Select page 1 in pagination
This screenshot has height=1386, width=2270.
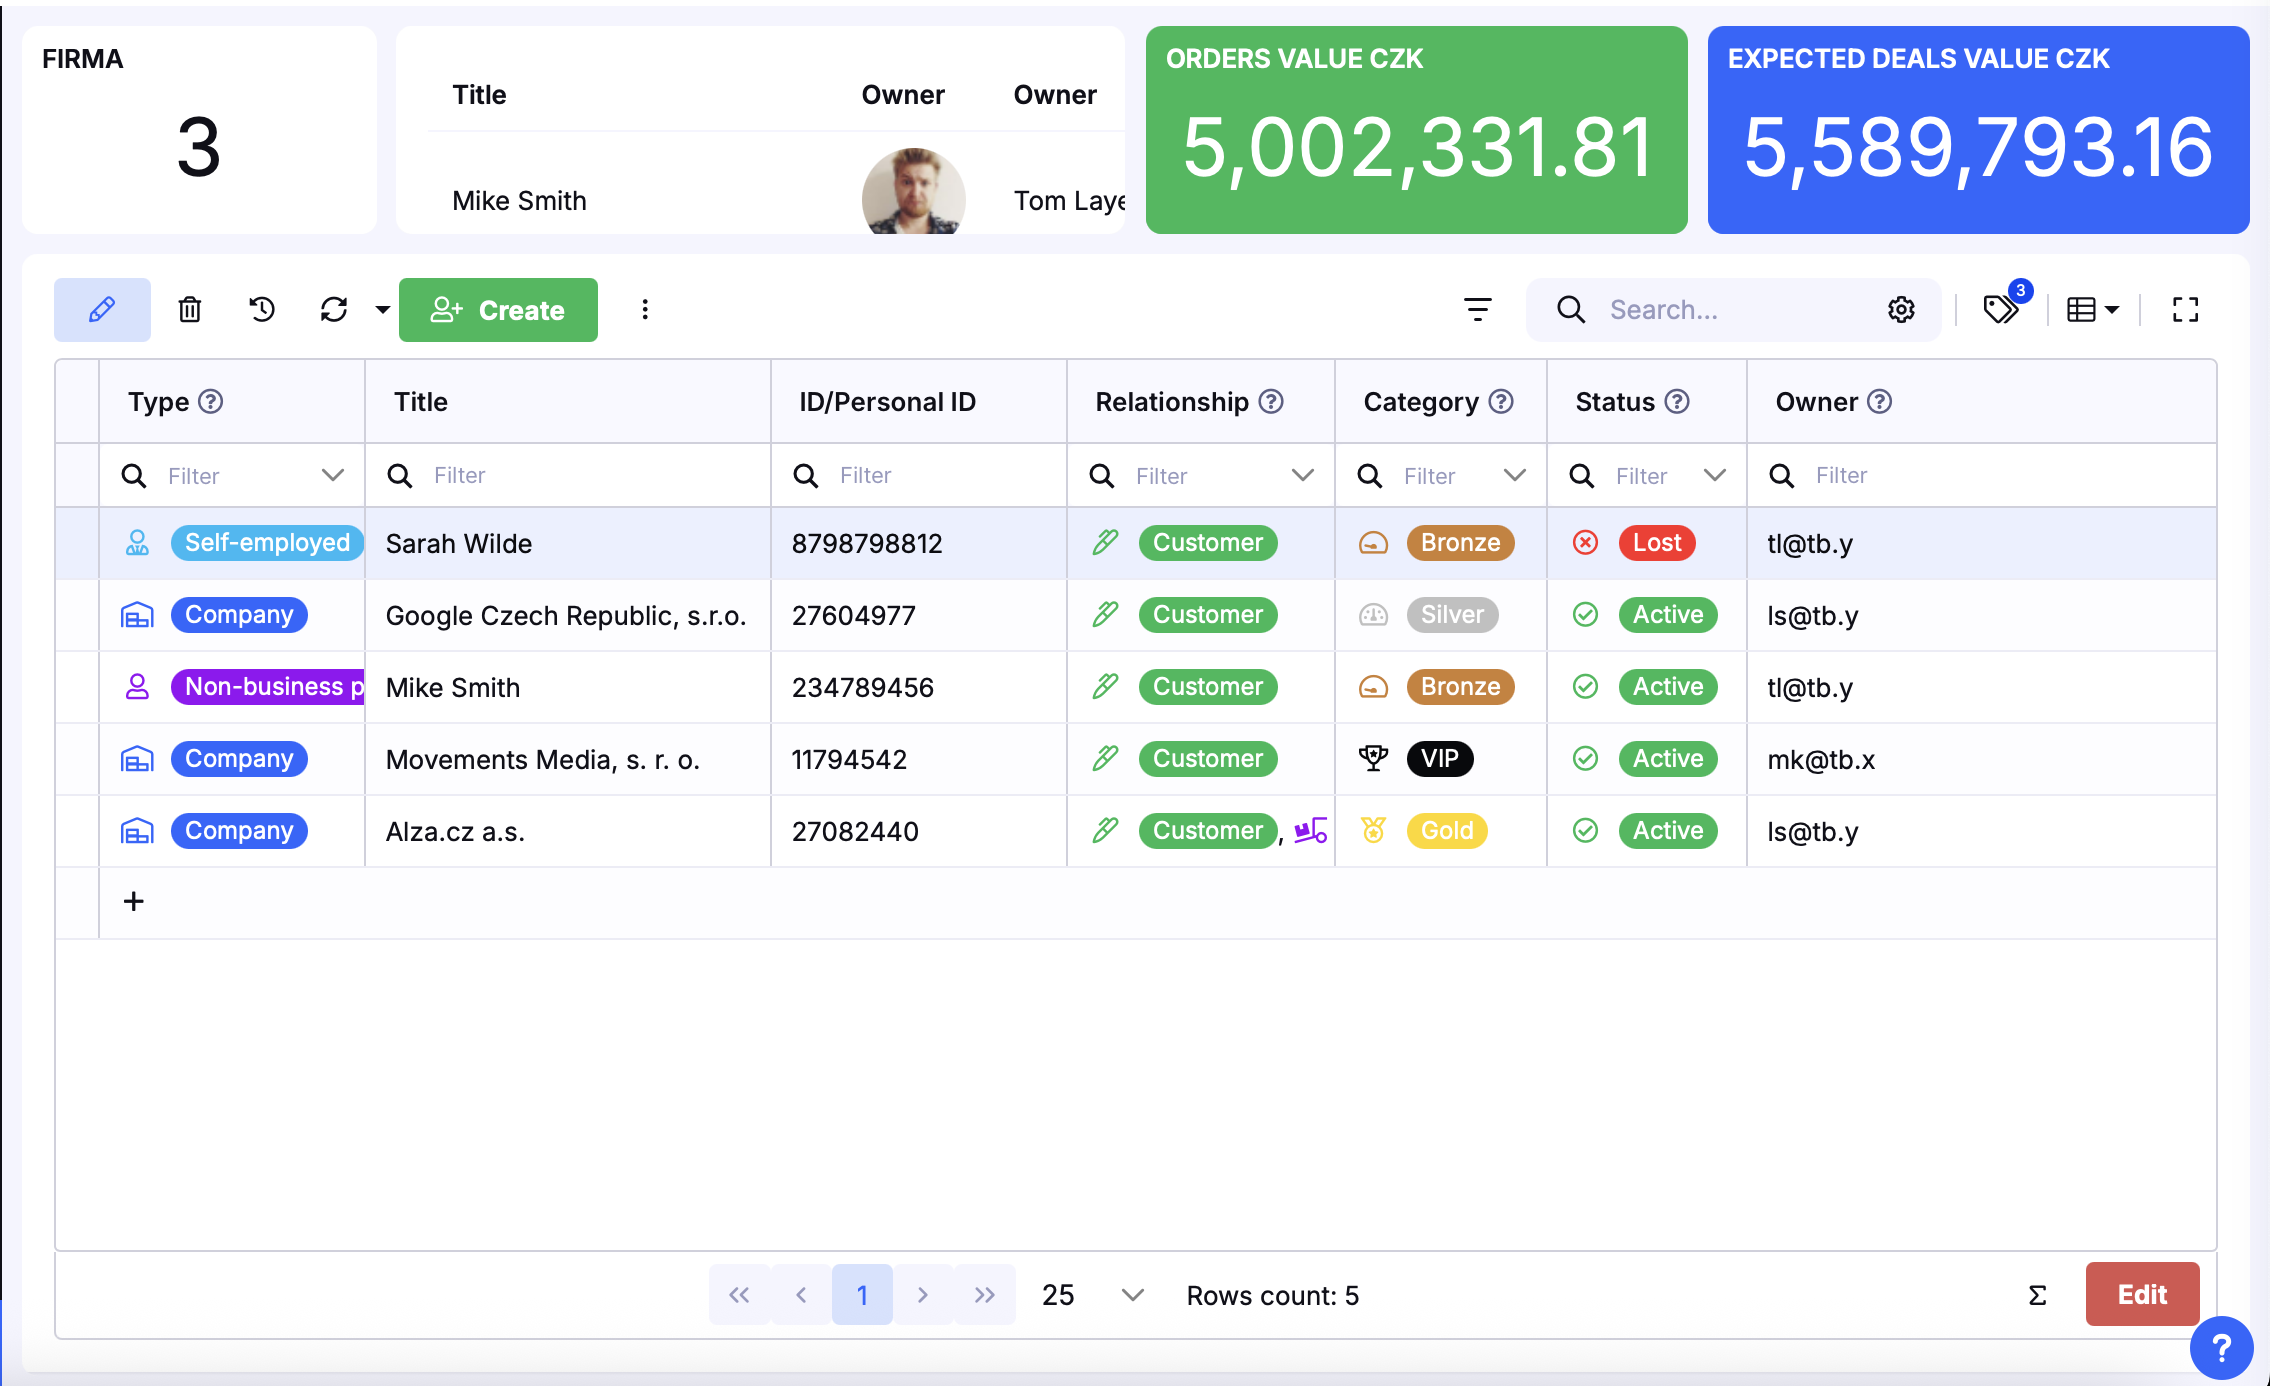pyautogui.click(x=862, y=1295)
